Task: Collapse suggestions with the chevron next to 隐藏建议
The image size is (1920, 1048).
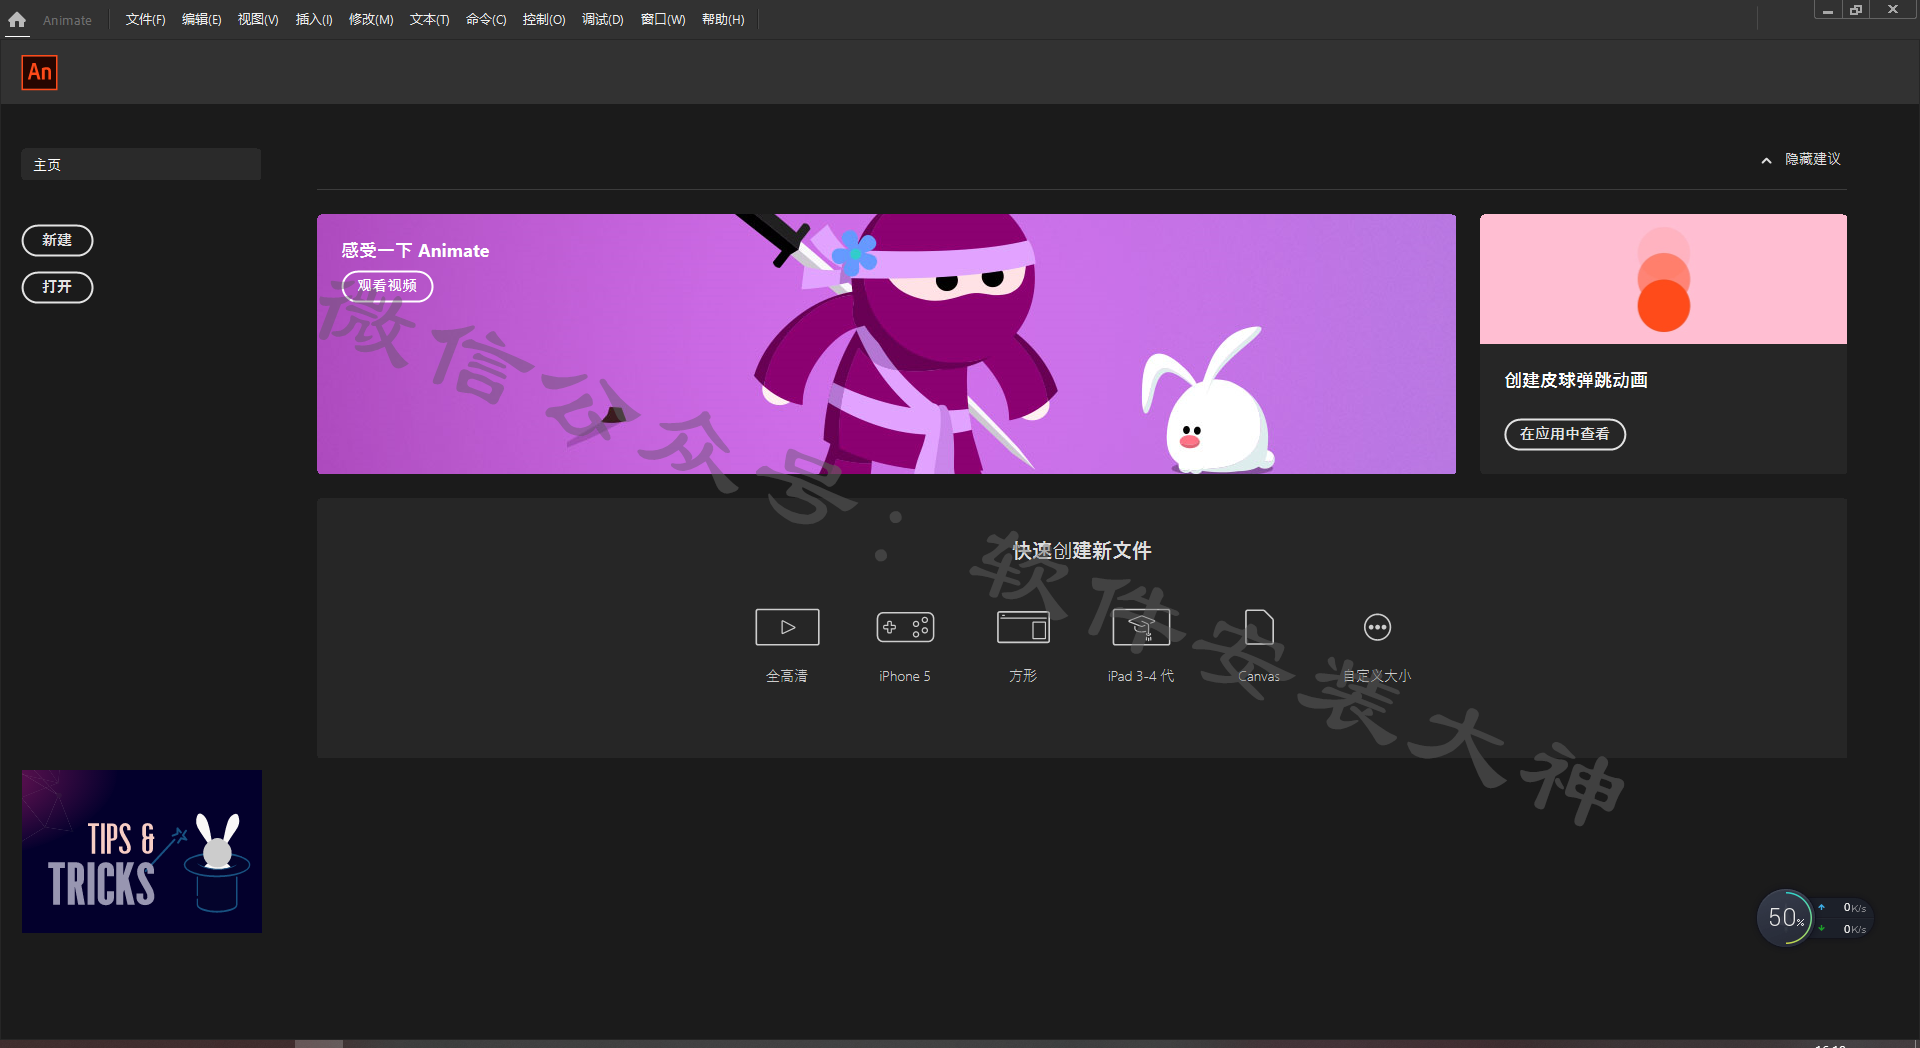Action: 1766,160
